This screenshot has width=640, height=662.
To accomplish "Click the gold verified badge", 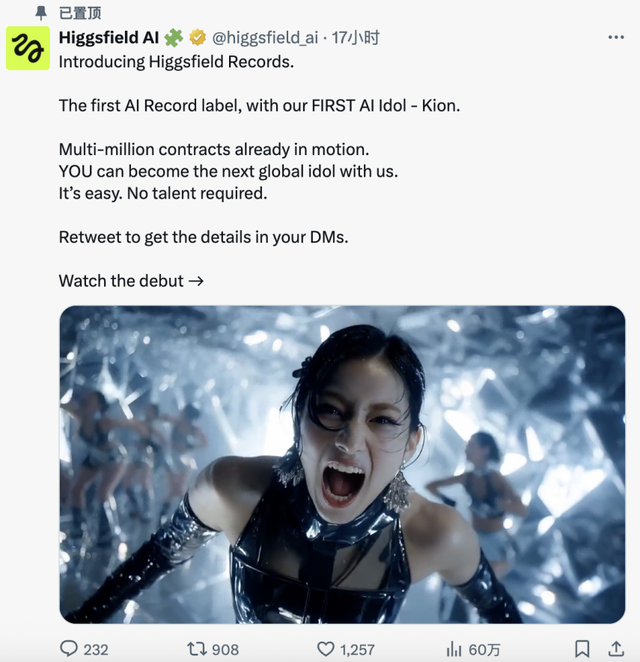I will tap(197, 38).
